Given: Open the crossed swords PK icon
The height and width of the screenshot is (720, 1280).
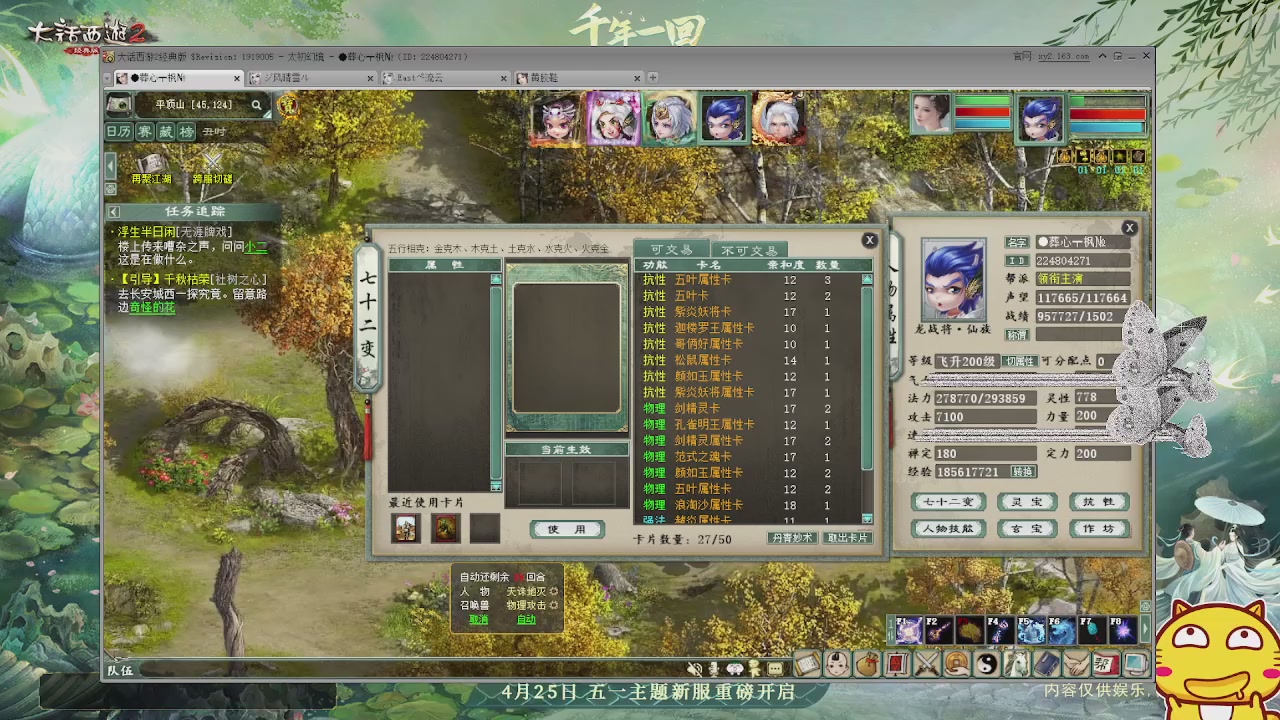Looking at the screenshot, I should [x=926, y=663].
